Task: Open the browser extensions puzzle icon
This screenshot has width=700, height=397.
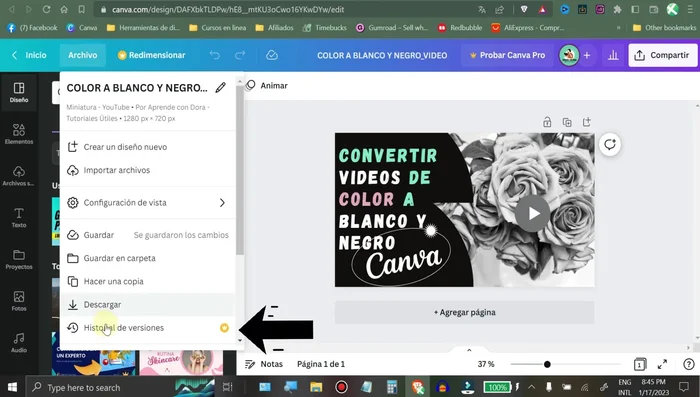Action: click(617, 9)
